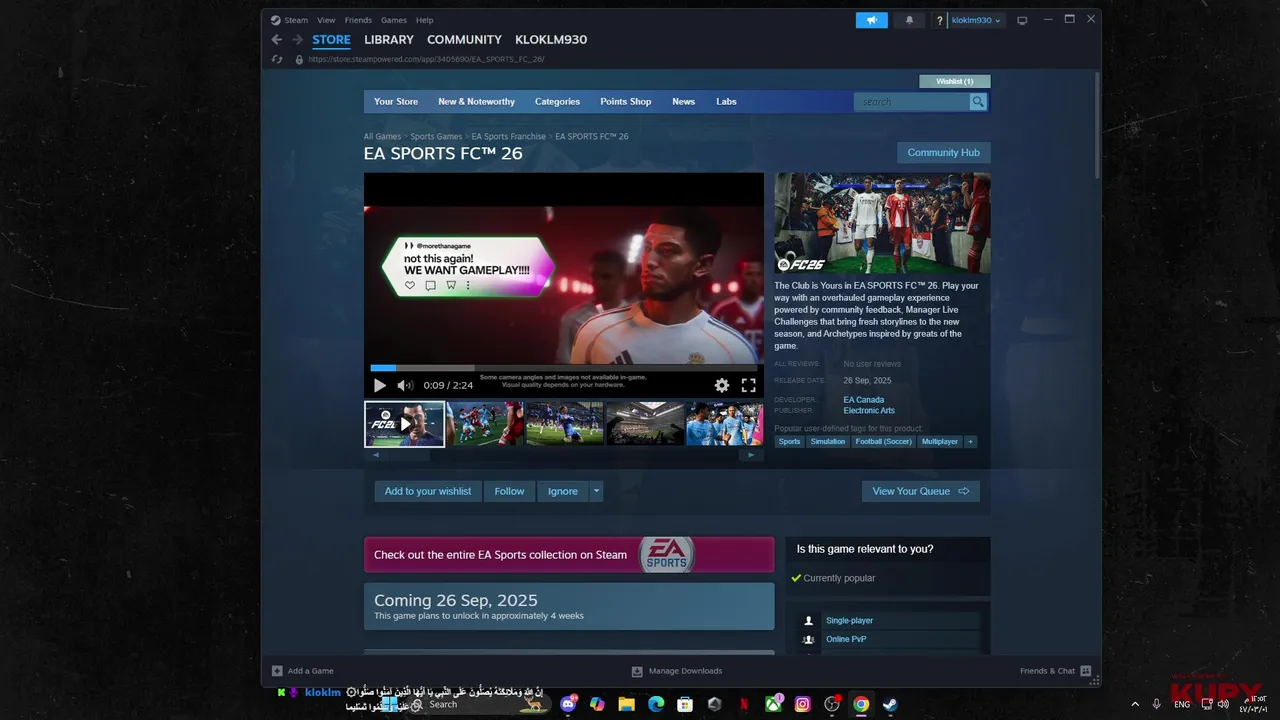This screenshot has height=720, width=1280.
Task: Switch to the COMMUNITY tab
Action: (x=464, y=40)
